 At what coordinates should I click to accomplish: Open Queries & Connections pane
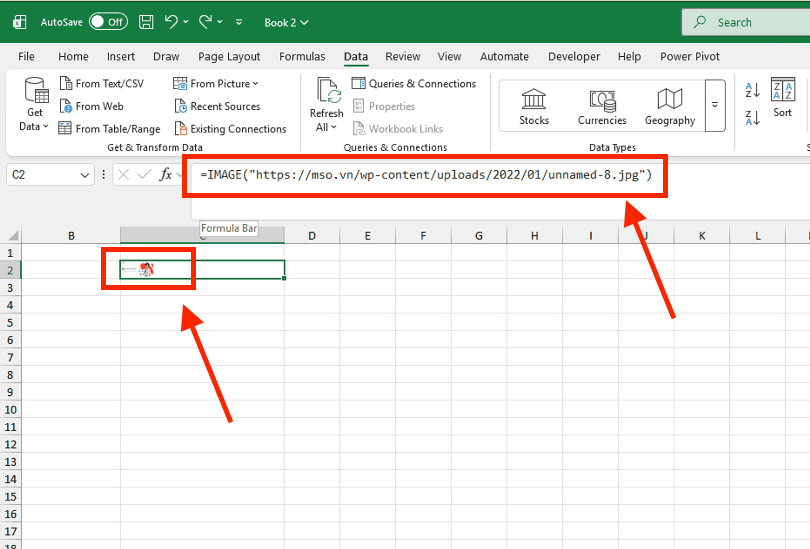tap(414, 83)
